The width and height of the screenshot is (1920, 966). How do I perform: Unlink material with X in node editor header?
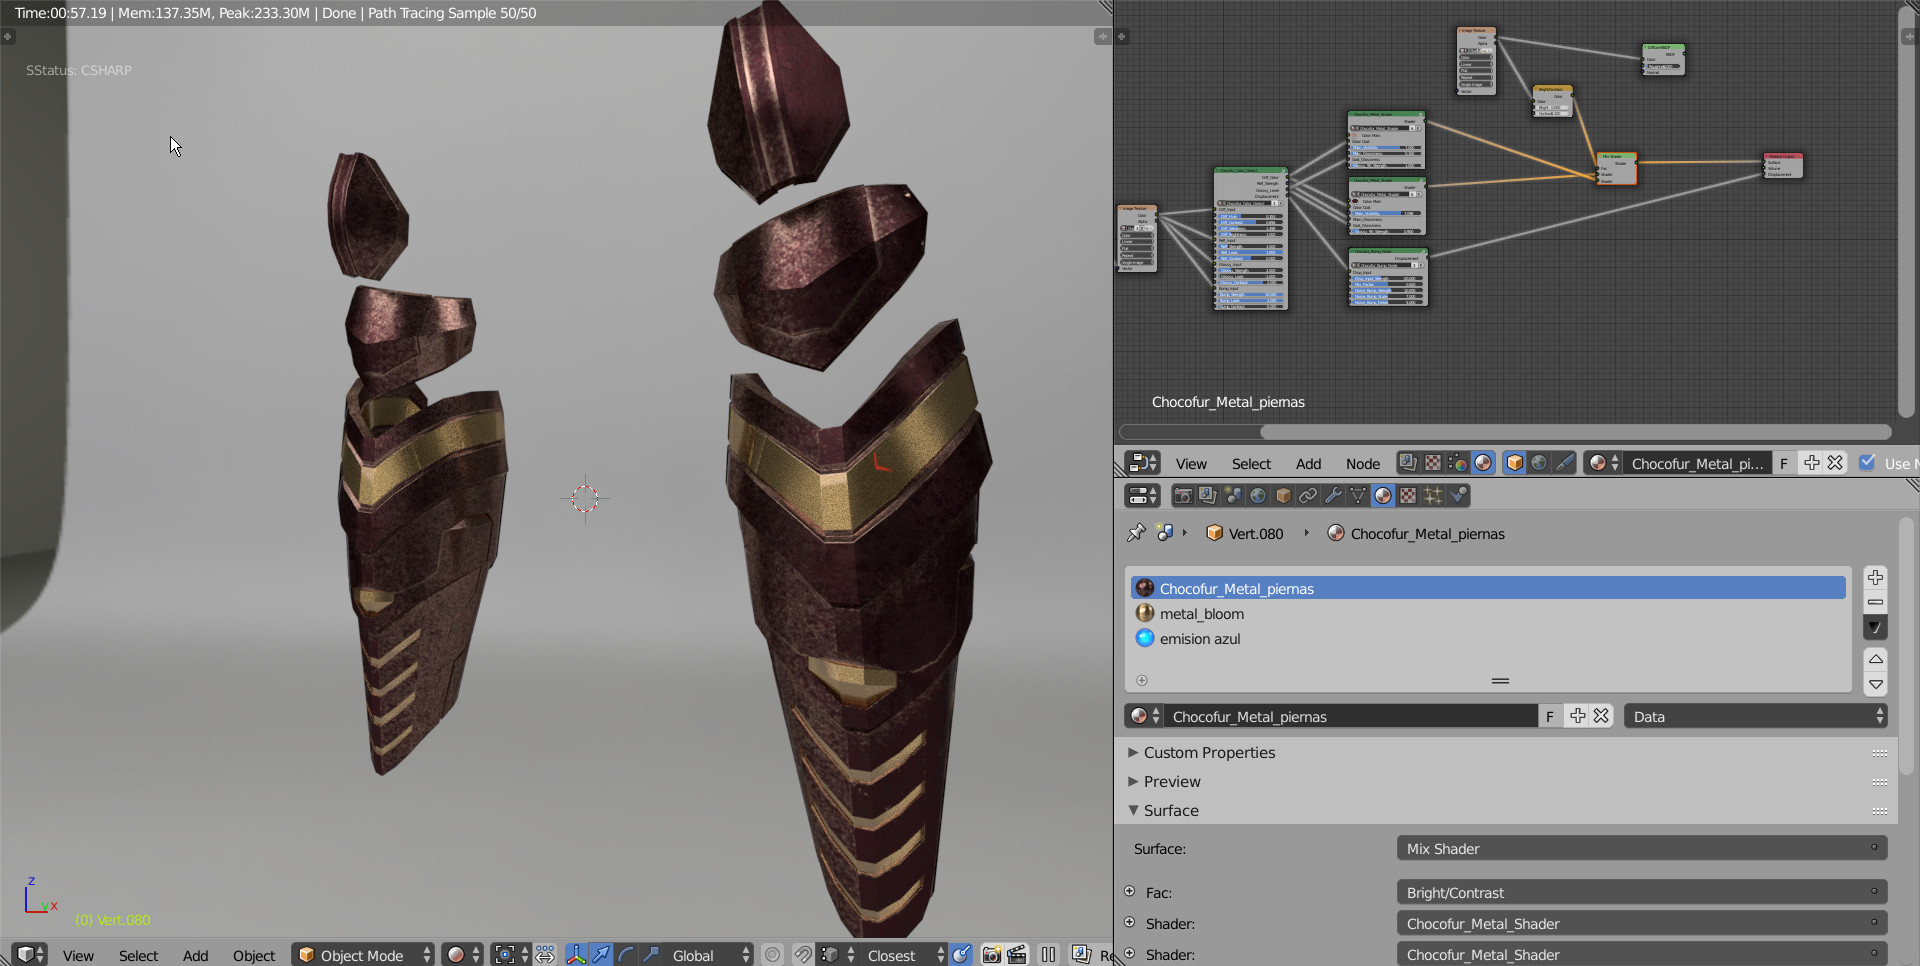click(x=1835, y=463)
